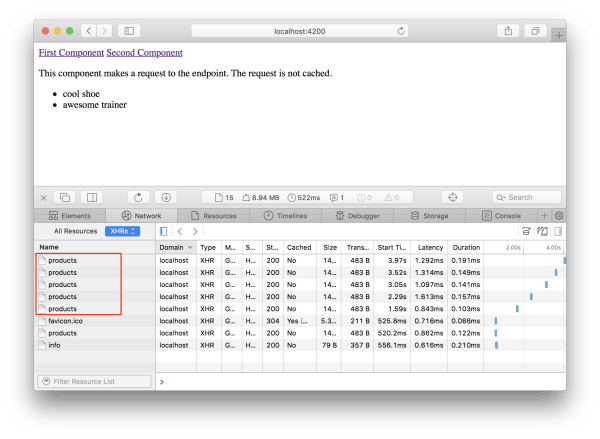Screen dimensions: 600x439
Task: Click timeline marker for 3.97s request
Action: pos(564,261)
